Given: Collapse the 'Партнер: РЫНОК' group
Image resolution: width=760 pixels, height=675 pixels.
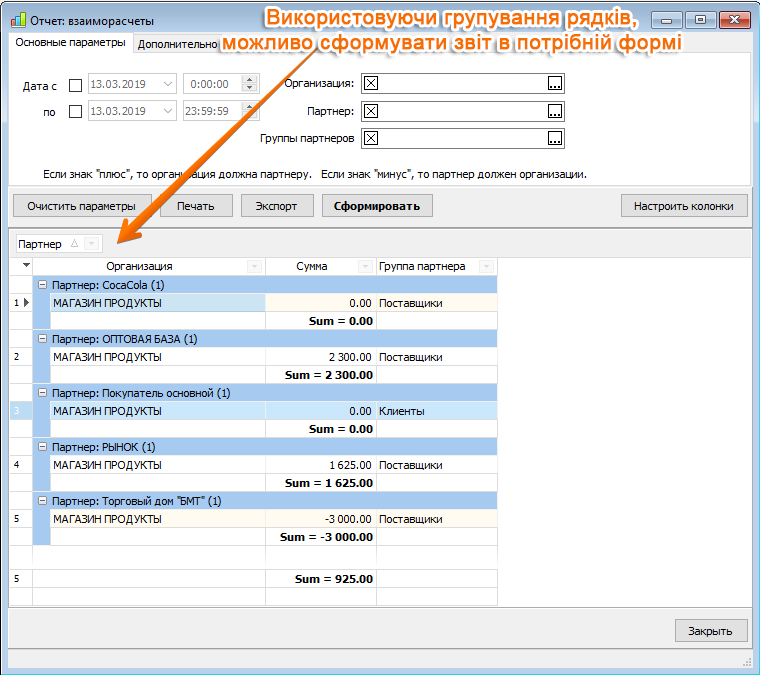Looking at the screenshot, I should pyautogui.click(x=43, y=446).
